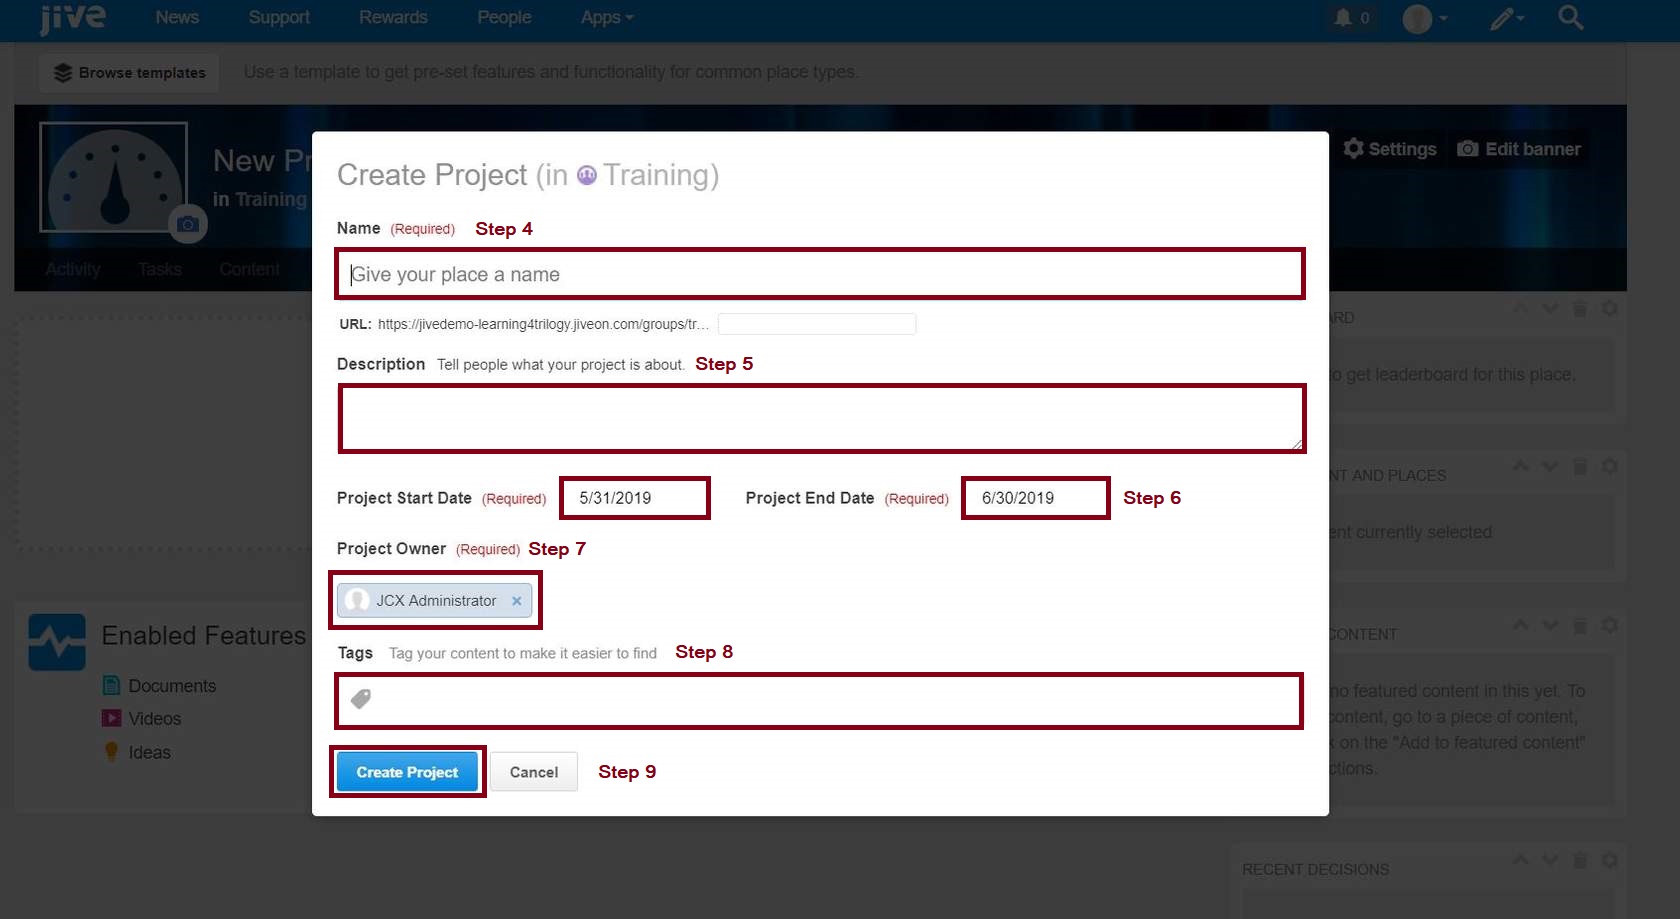Click into the Description text area
This screenshot has width=1680, height=919.
(x=820, y=418)
